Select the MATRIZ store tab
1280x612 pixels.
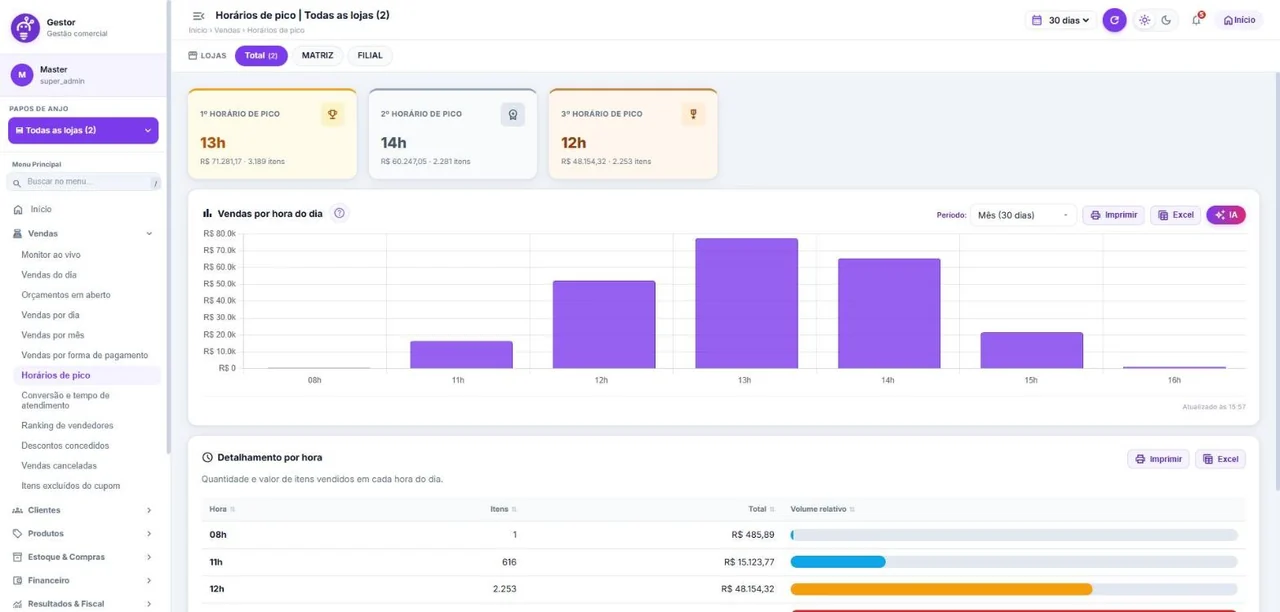click(x=318, y=56)
